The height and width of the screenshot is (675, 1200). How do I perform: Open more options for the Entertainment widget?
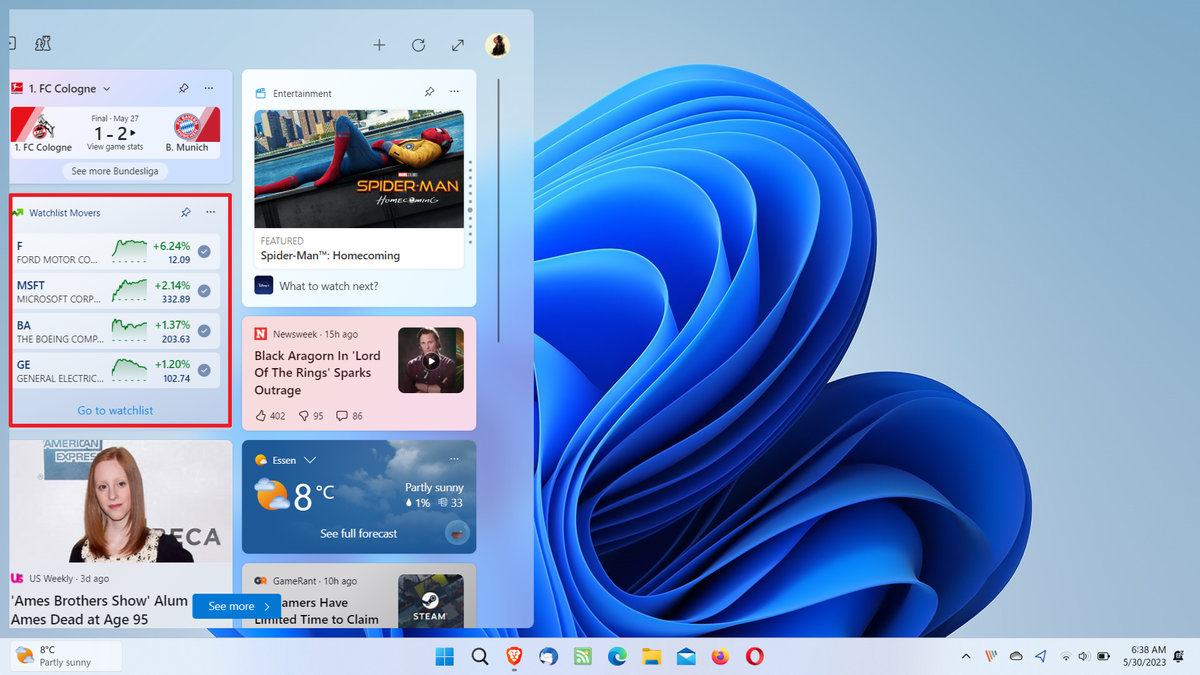tap(454, 91)
